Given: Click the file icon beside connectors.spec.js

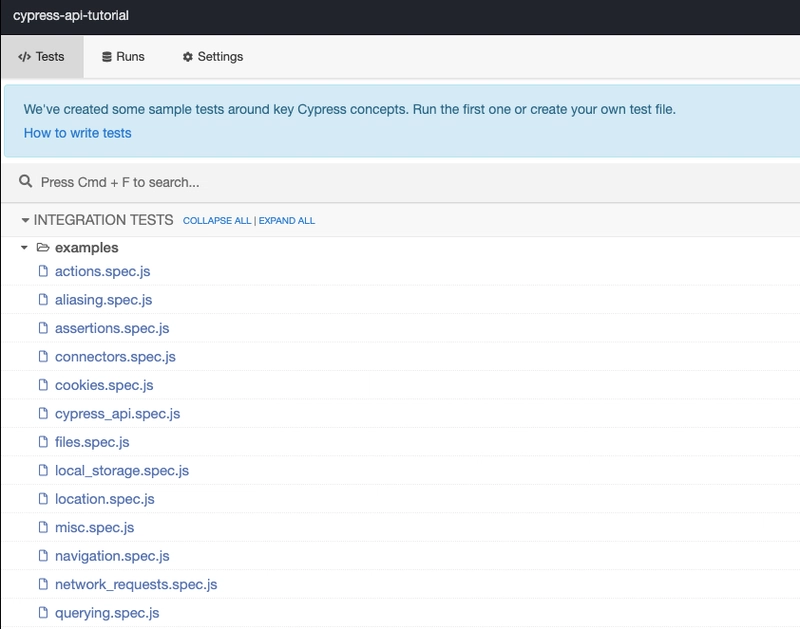Looking at the screenshot, I should [43, 356].
